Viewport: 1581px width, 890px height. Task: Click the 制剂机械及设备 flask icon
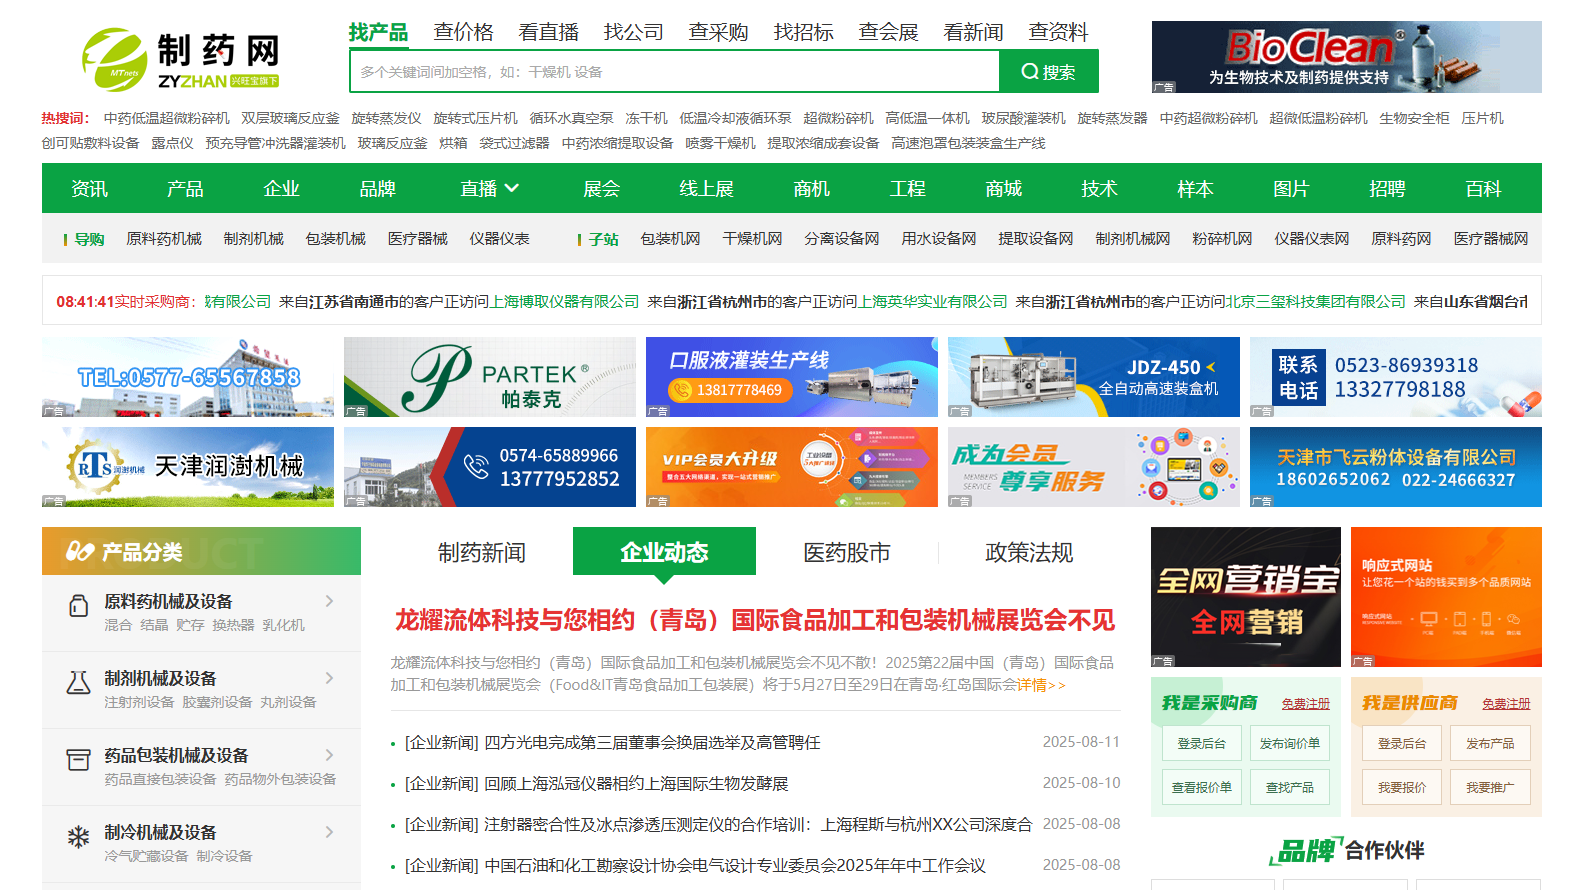click(78, 683)
